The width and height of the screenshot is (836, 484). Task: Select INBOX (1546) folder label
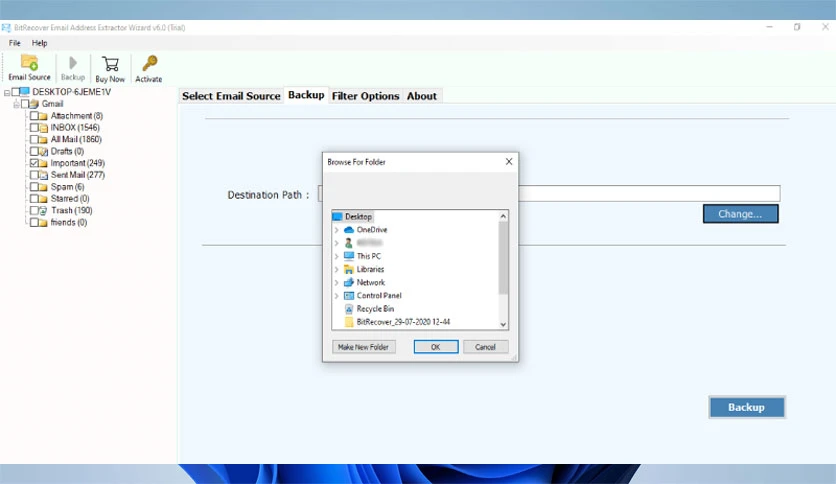[x=75, y=127]
